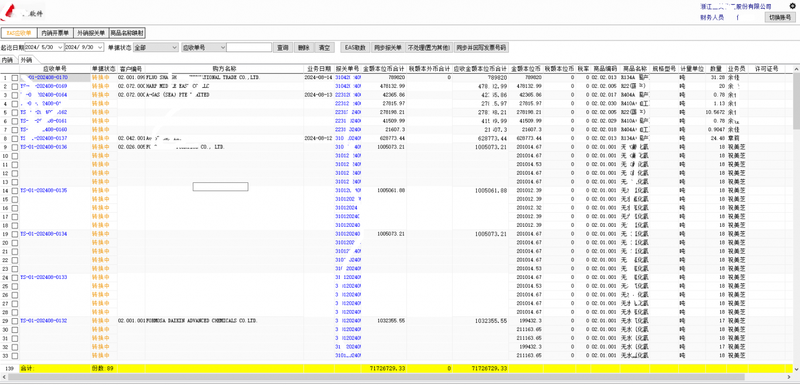Viewport: 800px width, 385px height.
Task: Click the 切换账号 button
Action: [x=780, y=17]
